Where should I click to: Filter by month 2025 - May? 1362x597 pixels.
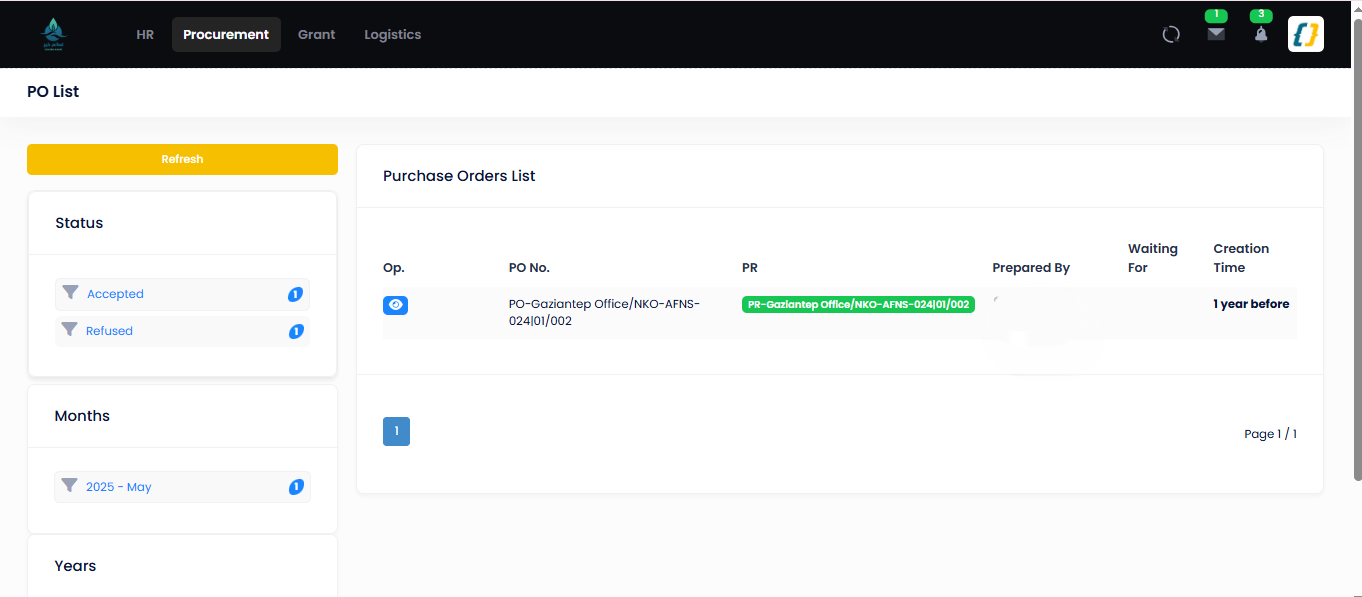click(182, 487)
